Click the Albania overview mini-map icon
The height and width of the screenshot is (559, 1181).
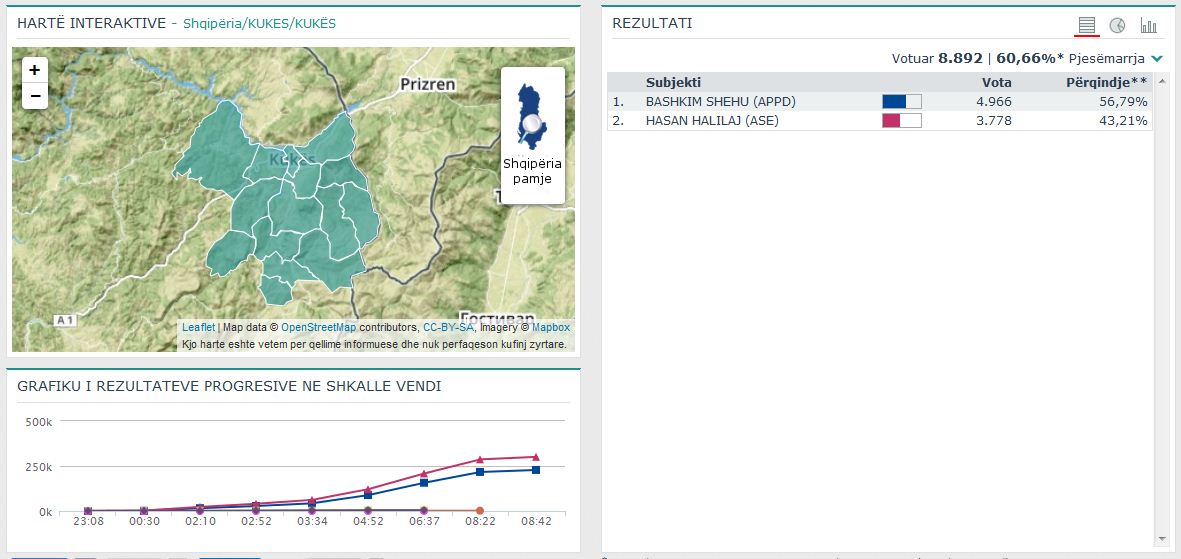tap(532, 118)
